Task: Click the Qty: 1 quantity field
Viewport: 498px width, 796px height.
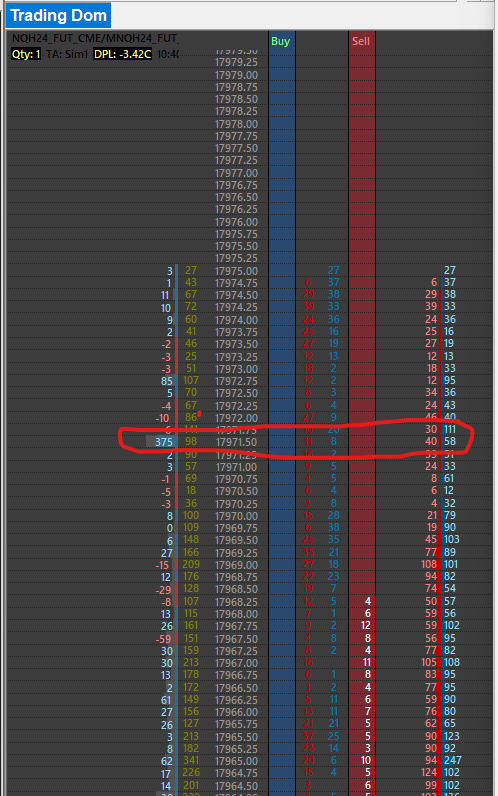Action: pos(26,54)
